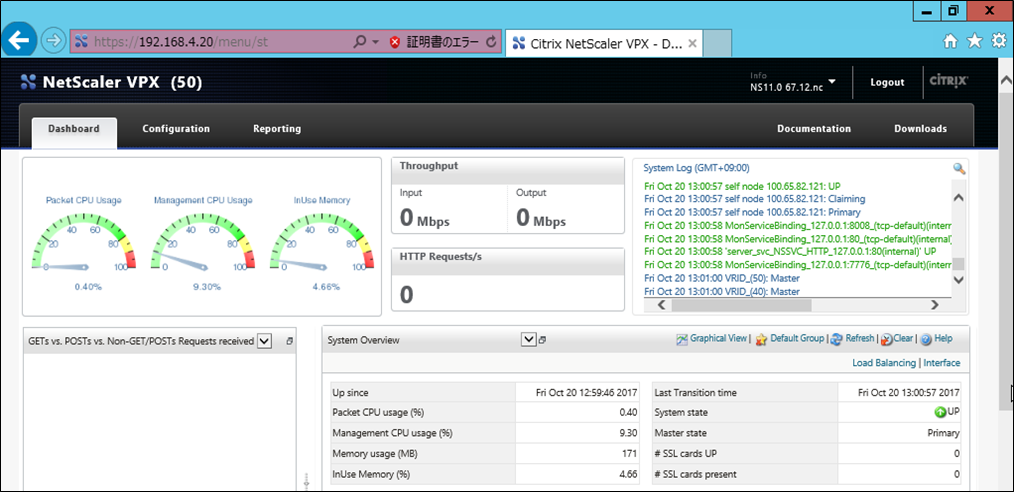Open browser Tools gear icon

[x=998, y=41]
